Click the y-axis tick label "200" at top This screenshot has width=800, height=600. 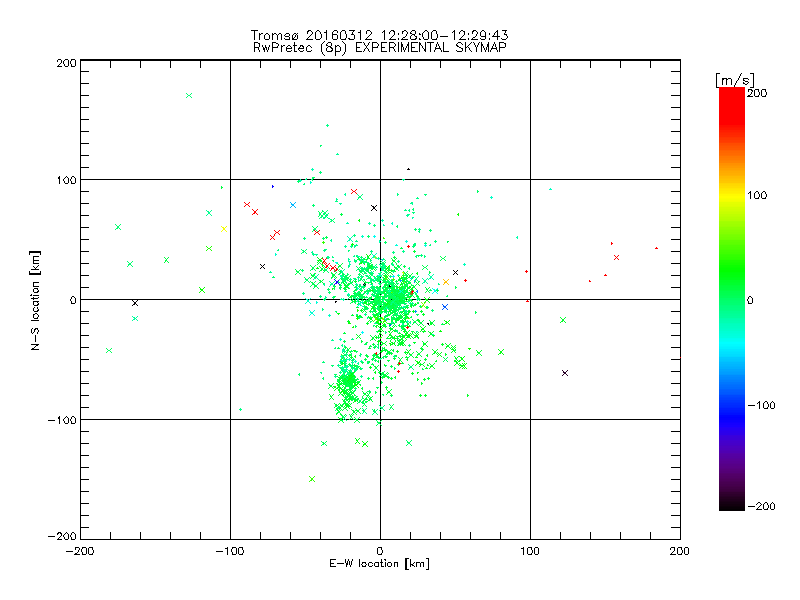(67, 63)
